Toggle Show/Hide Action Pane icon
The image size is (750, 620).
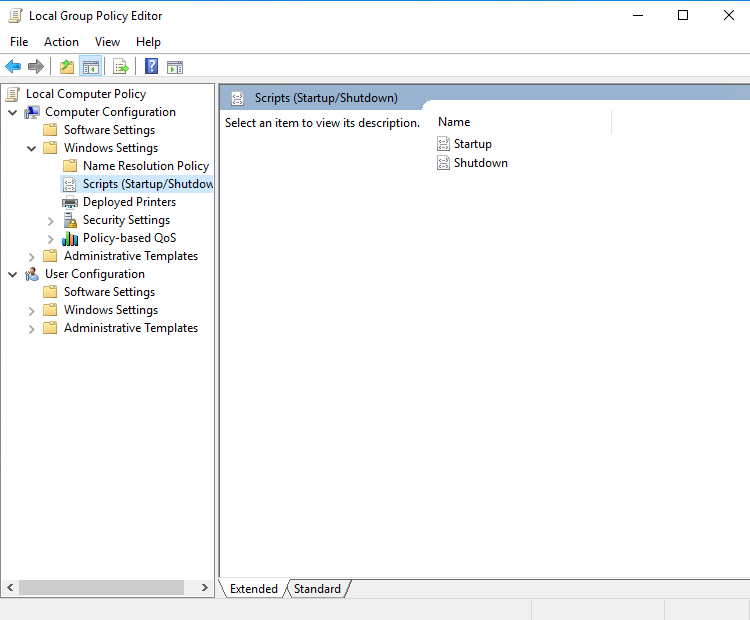coord(175,67)
